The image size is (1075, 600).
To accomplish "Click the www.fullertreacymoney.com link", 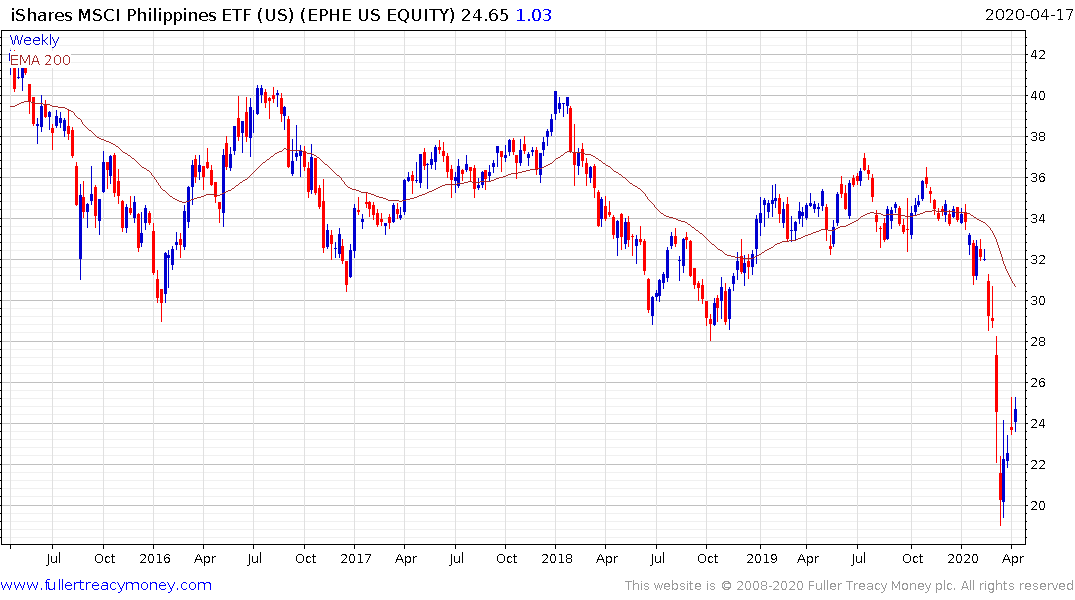I will tap(106, 585).
